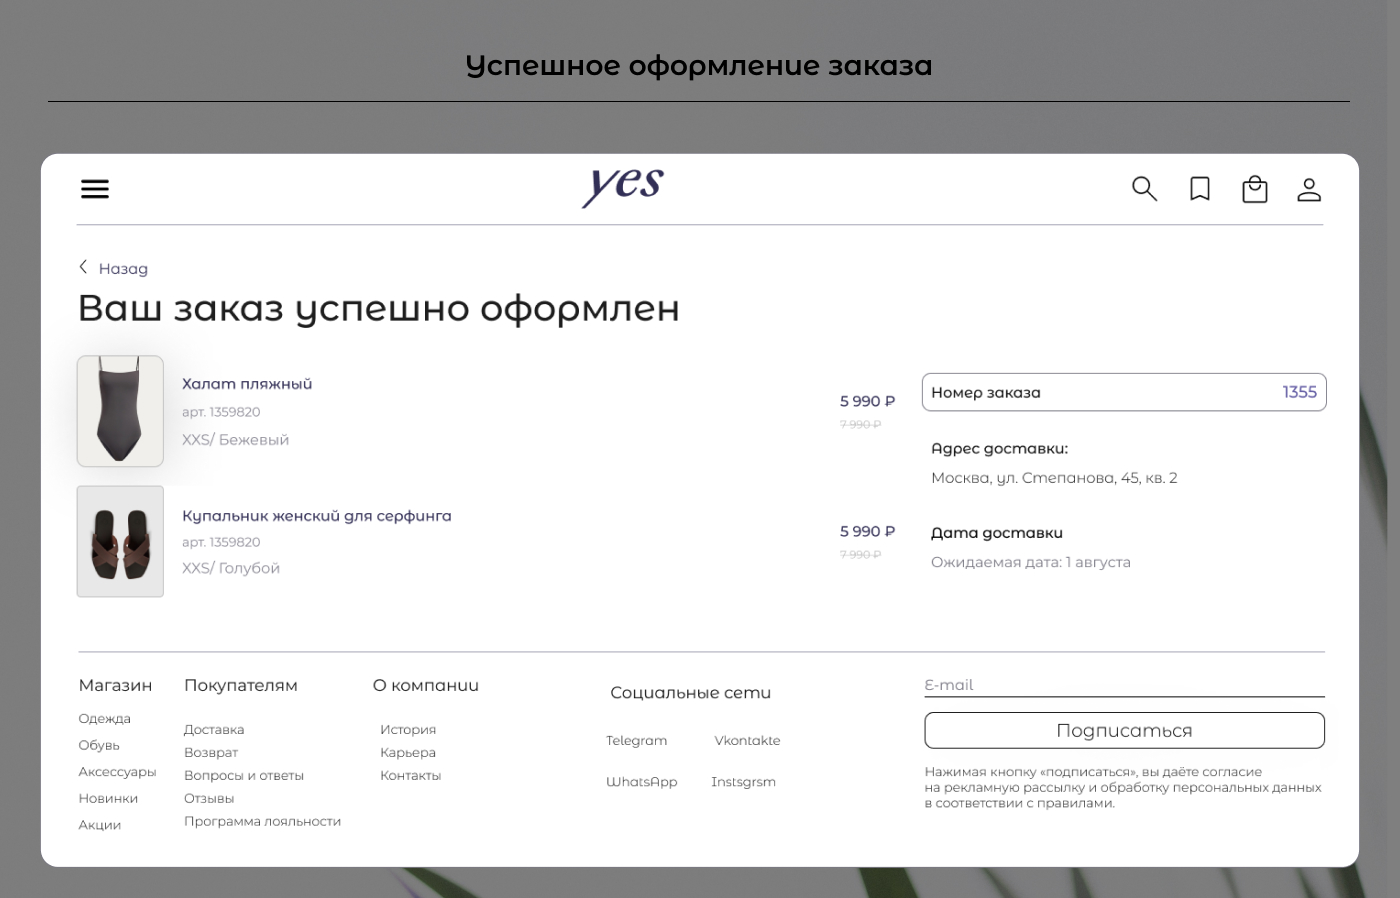Open the shopping bag icon
Screen dimensions: 1400x898
(1255, 189)
